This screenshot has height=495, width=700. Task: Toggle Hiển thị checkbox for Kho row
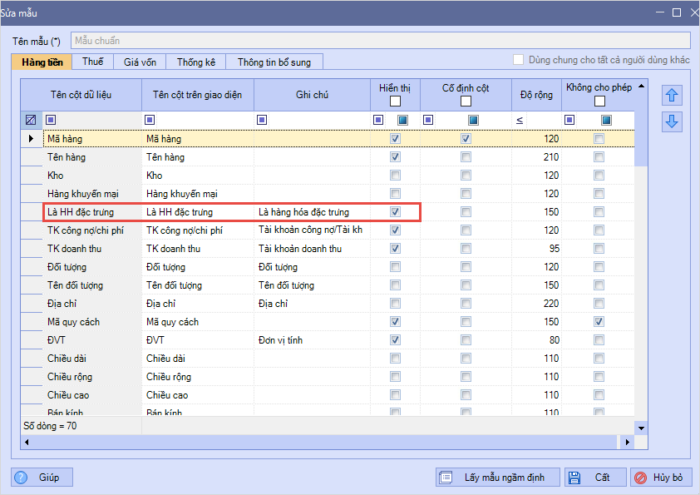pyautogui.click(x=395, y=175)
